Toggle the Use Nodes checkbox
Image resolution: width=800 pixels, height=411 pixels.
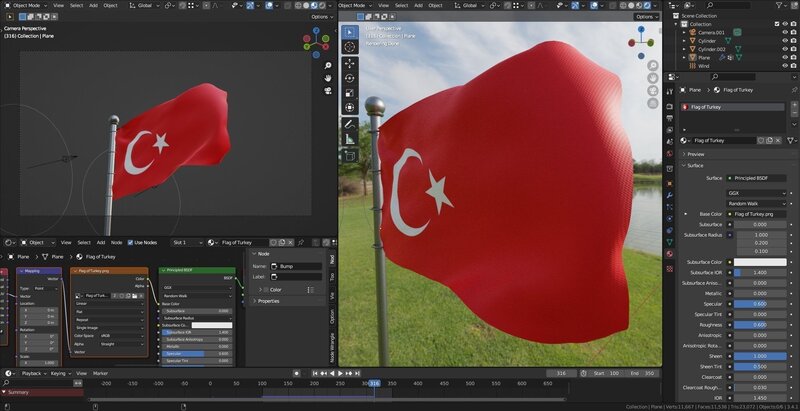click(x=129, y=242)
